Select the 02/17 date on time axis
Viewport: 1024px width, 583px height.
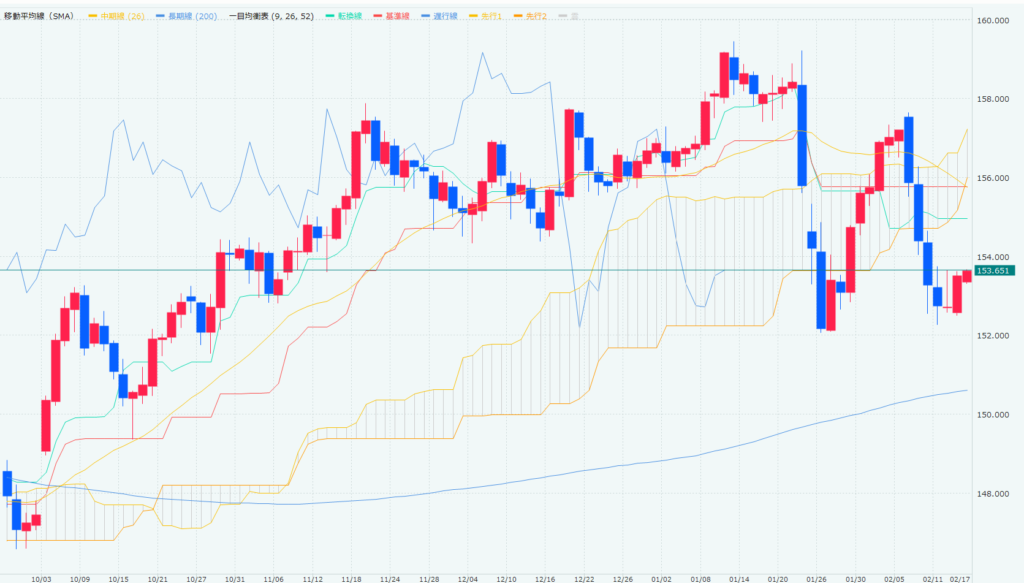tap(959, 577)
